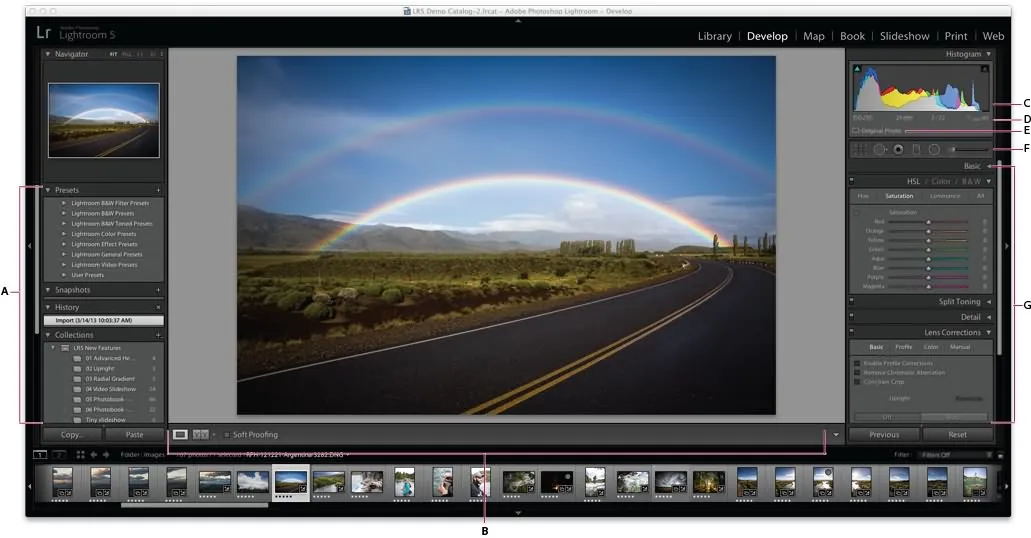Select the Spot Removal tool
This screenshot has width=1031, height=538.
[879, 149]
